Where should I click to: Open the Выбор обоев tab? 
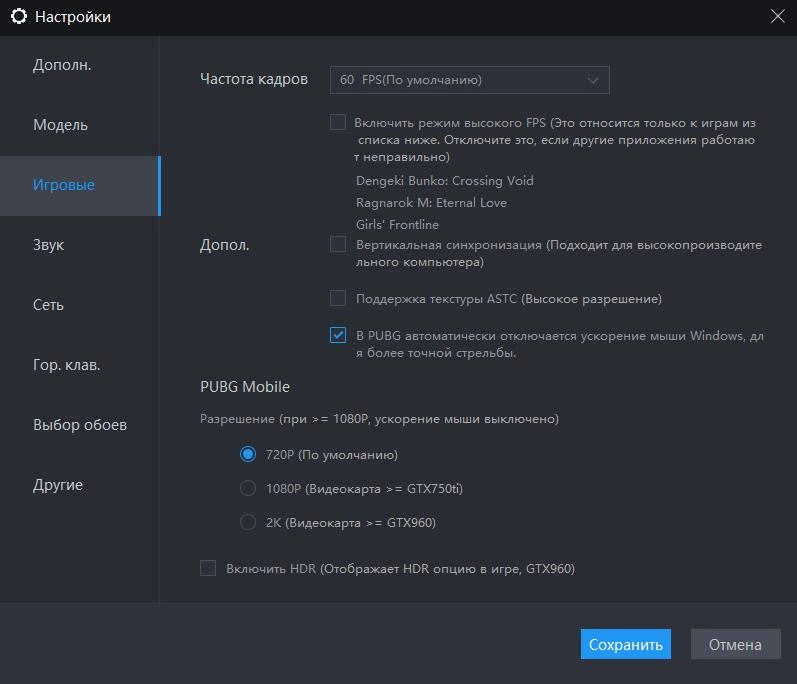coord(80,425)
